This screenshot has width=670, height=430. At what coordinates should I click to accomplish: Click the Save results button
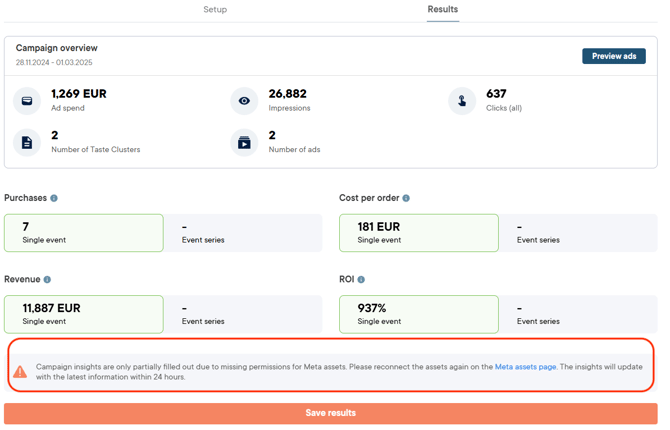pyautogui.click(x=331, y=413)
